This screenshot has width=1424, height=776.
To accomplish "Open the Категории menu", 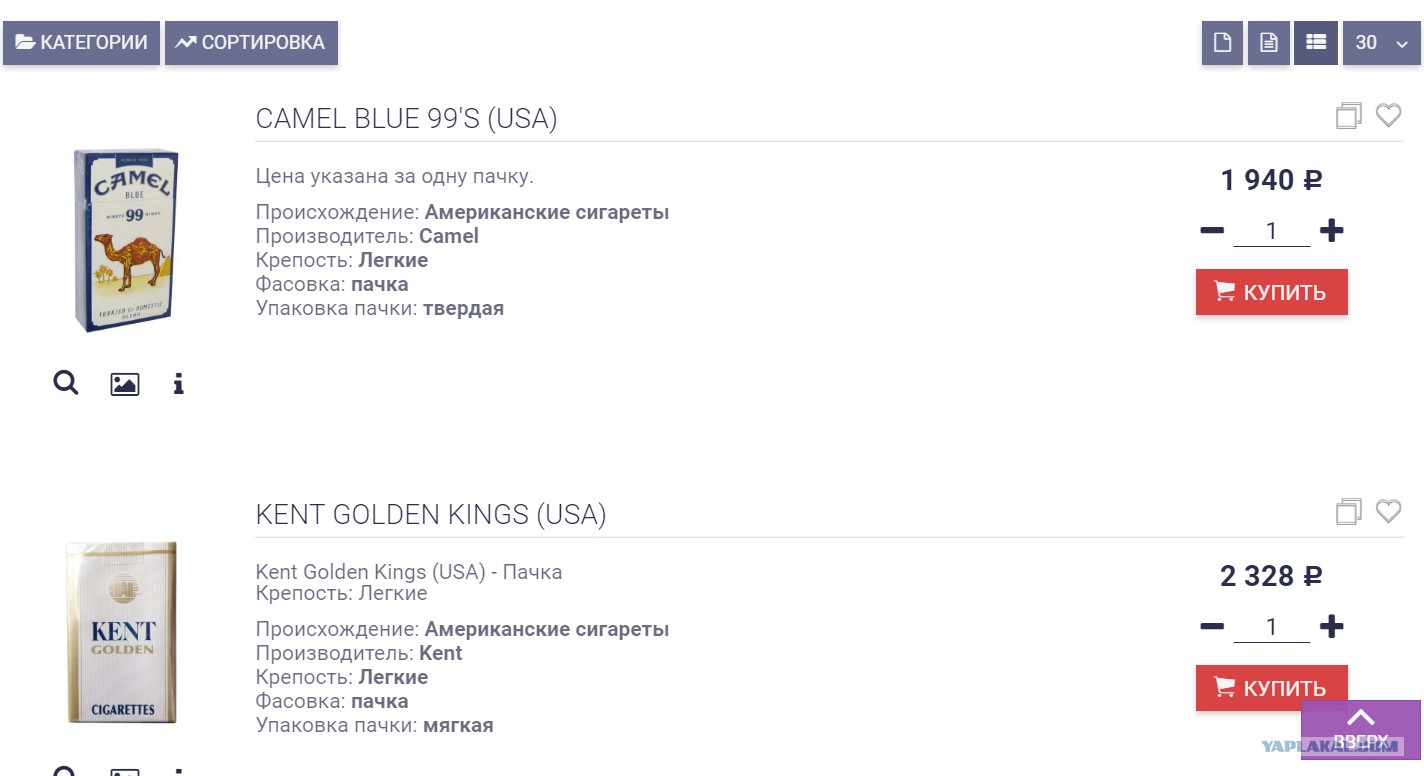I will (x=81, y=43).
